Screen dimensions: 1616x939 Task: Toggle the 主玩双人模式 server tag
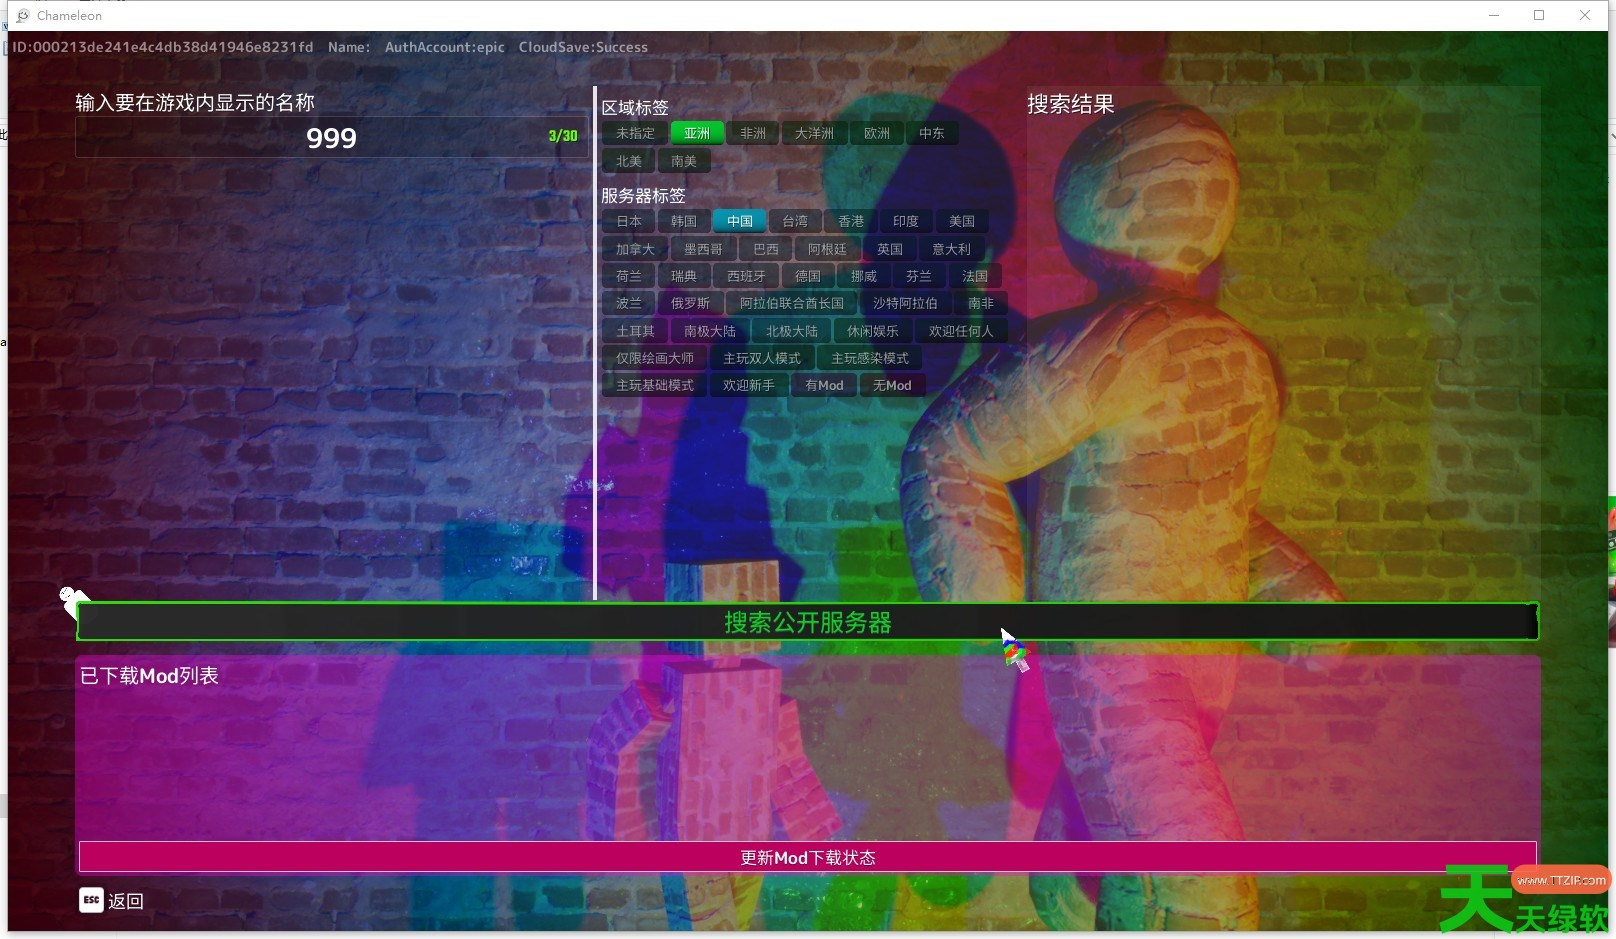762,358
